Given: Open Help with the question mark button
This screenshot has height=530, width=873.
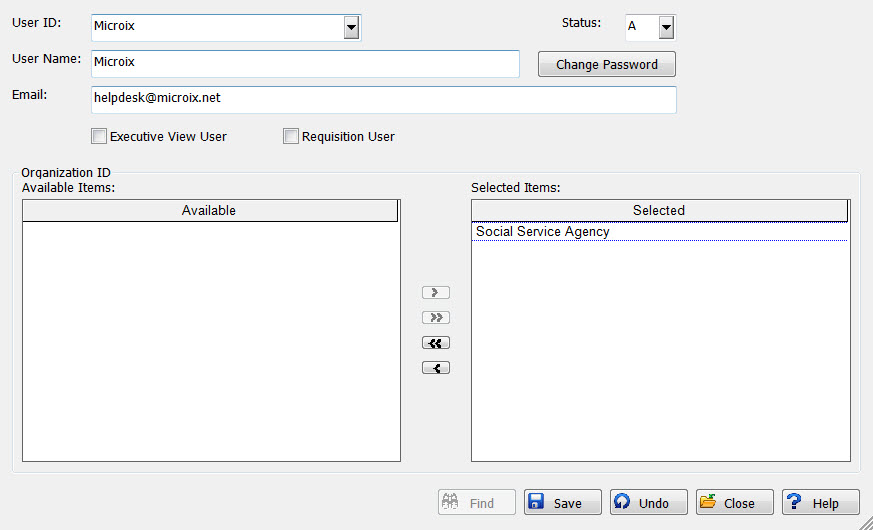Looking at the screenshot, I should (x=821, y=503).
